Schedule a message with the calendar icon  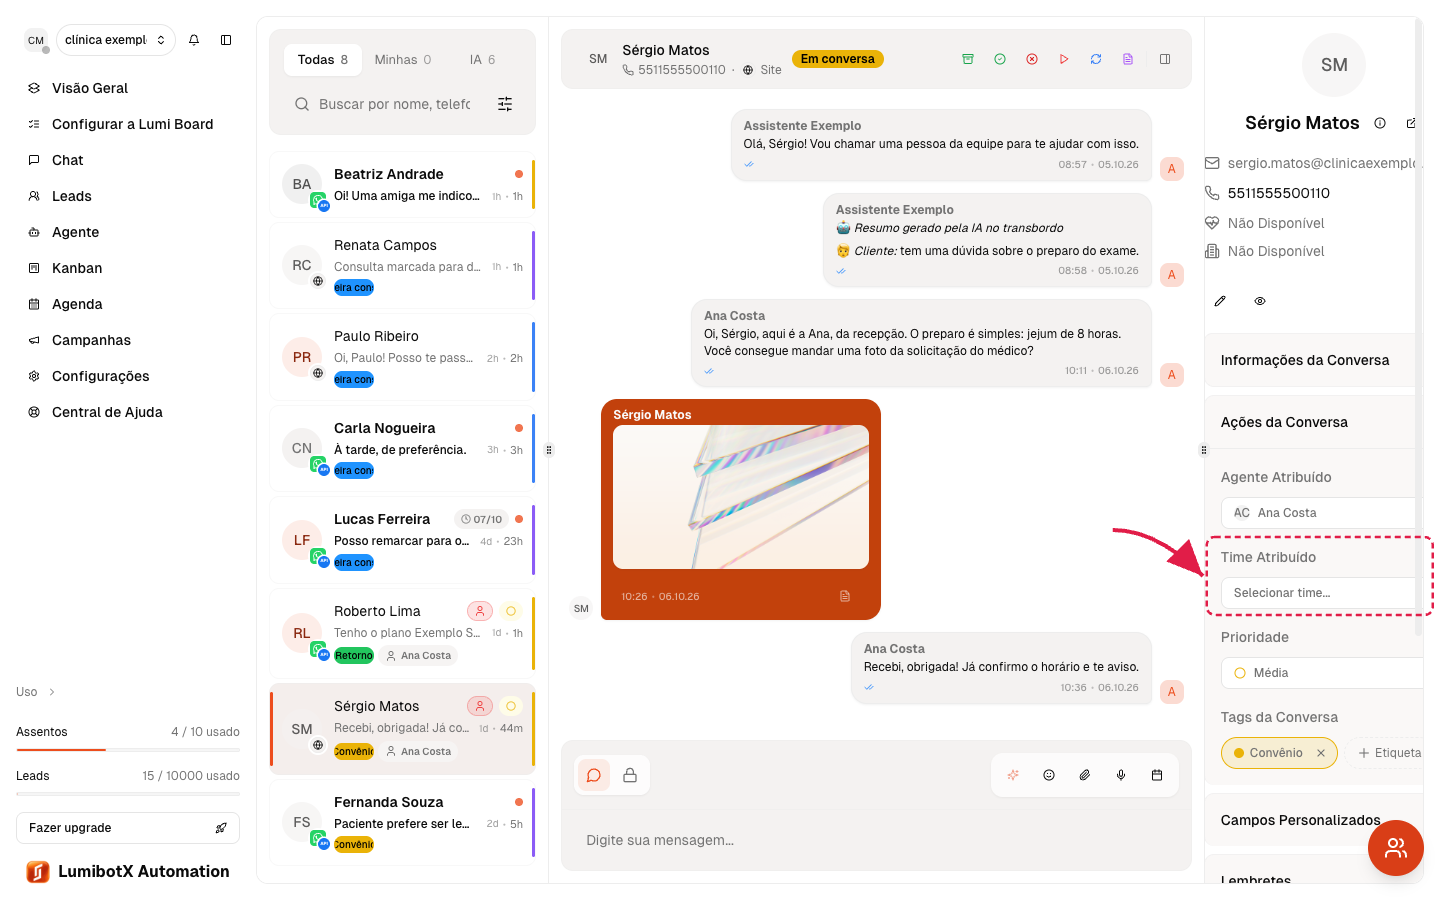pyautogui.click(x=1157, y=775)
